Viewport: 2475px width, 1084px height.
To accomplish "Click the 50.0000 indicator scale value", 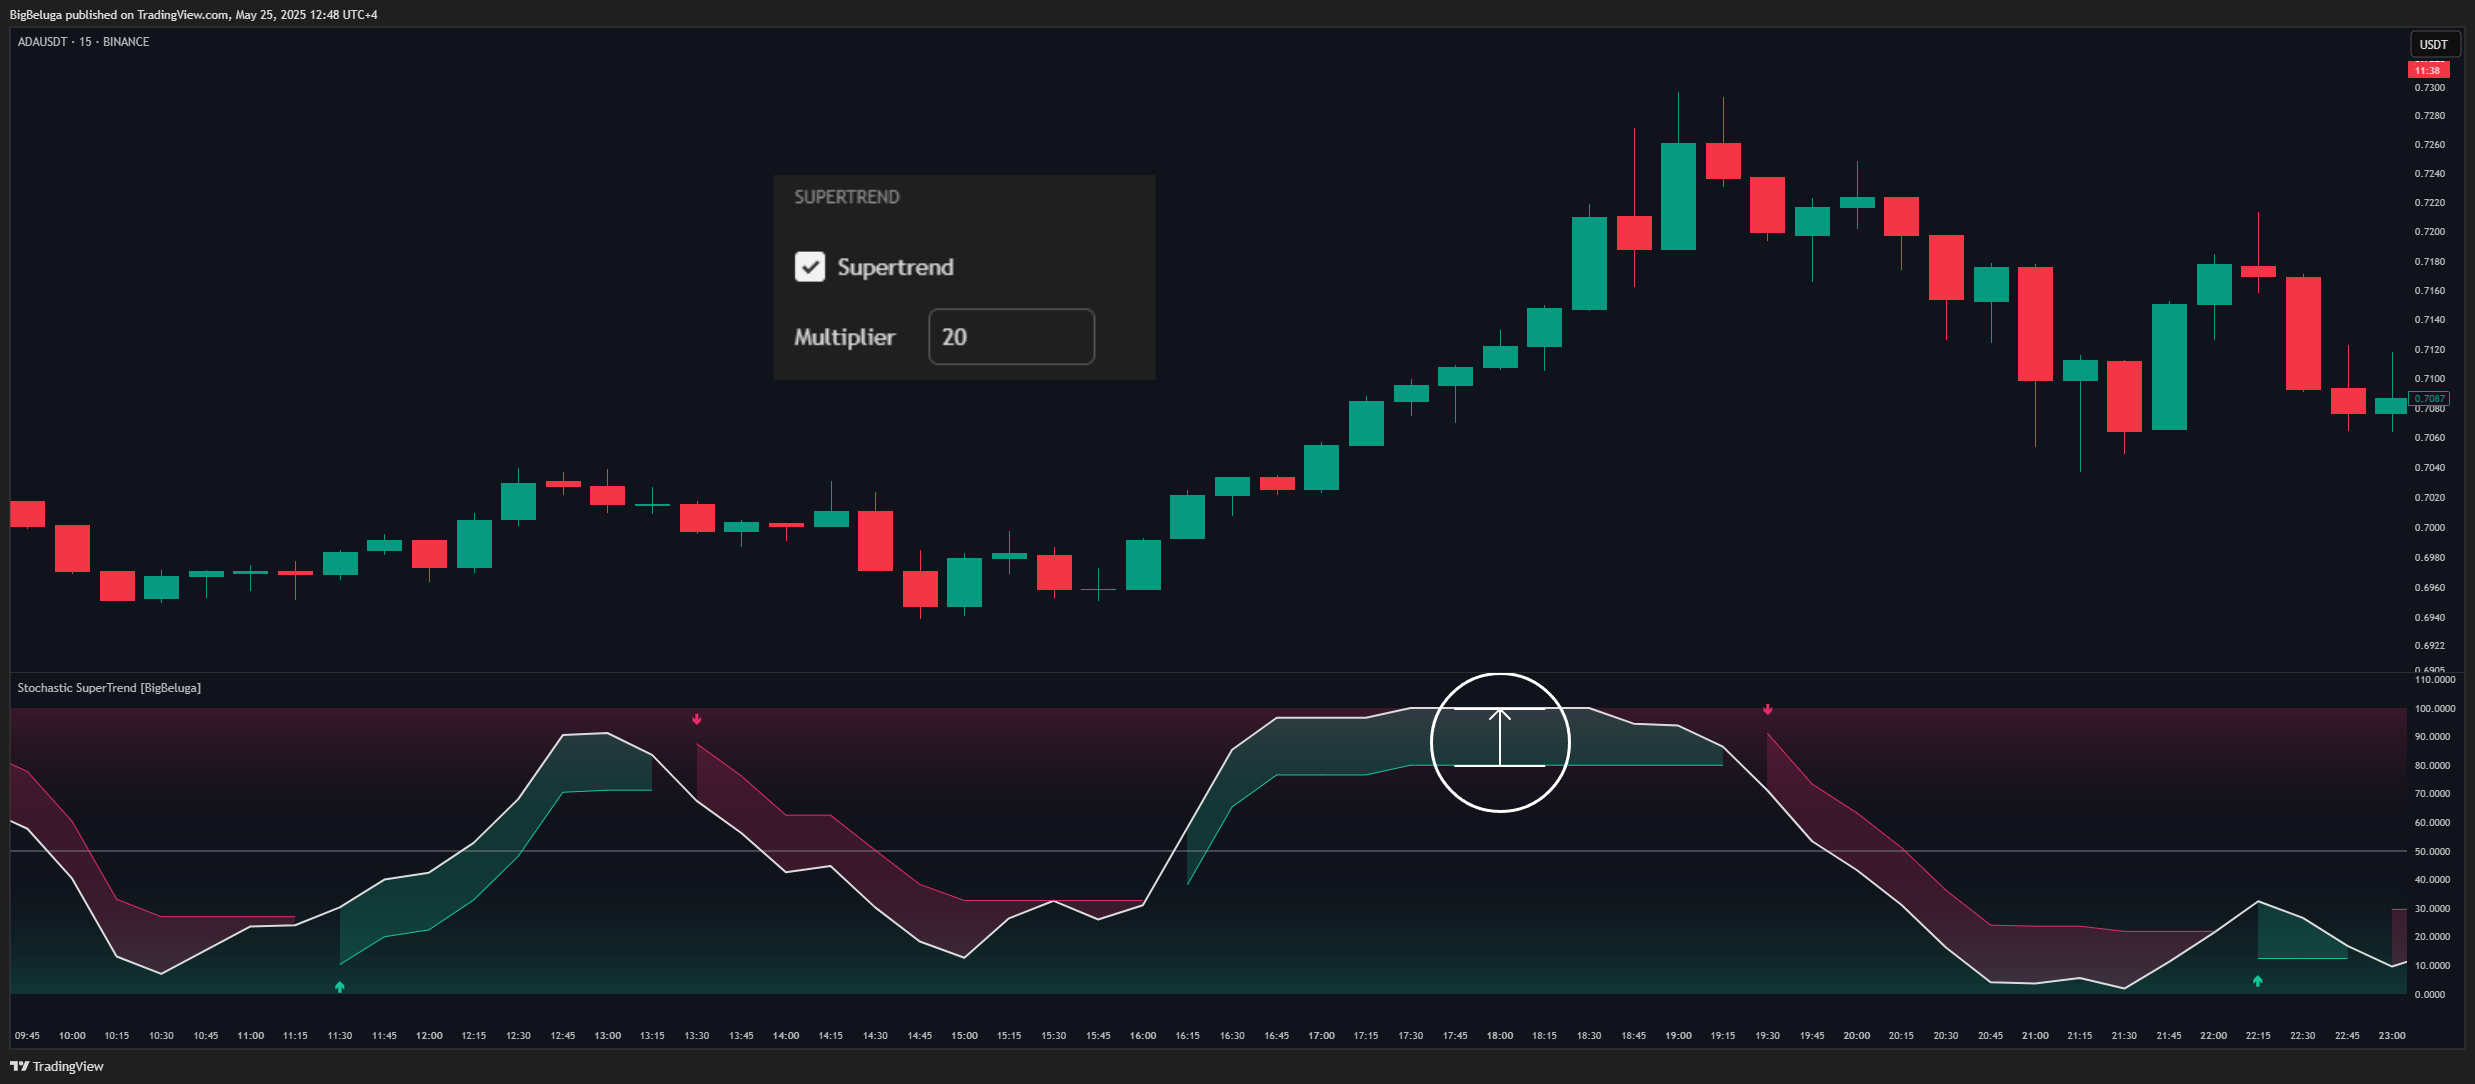I will click(x=2432, y=852).
